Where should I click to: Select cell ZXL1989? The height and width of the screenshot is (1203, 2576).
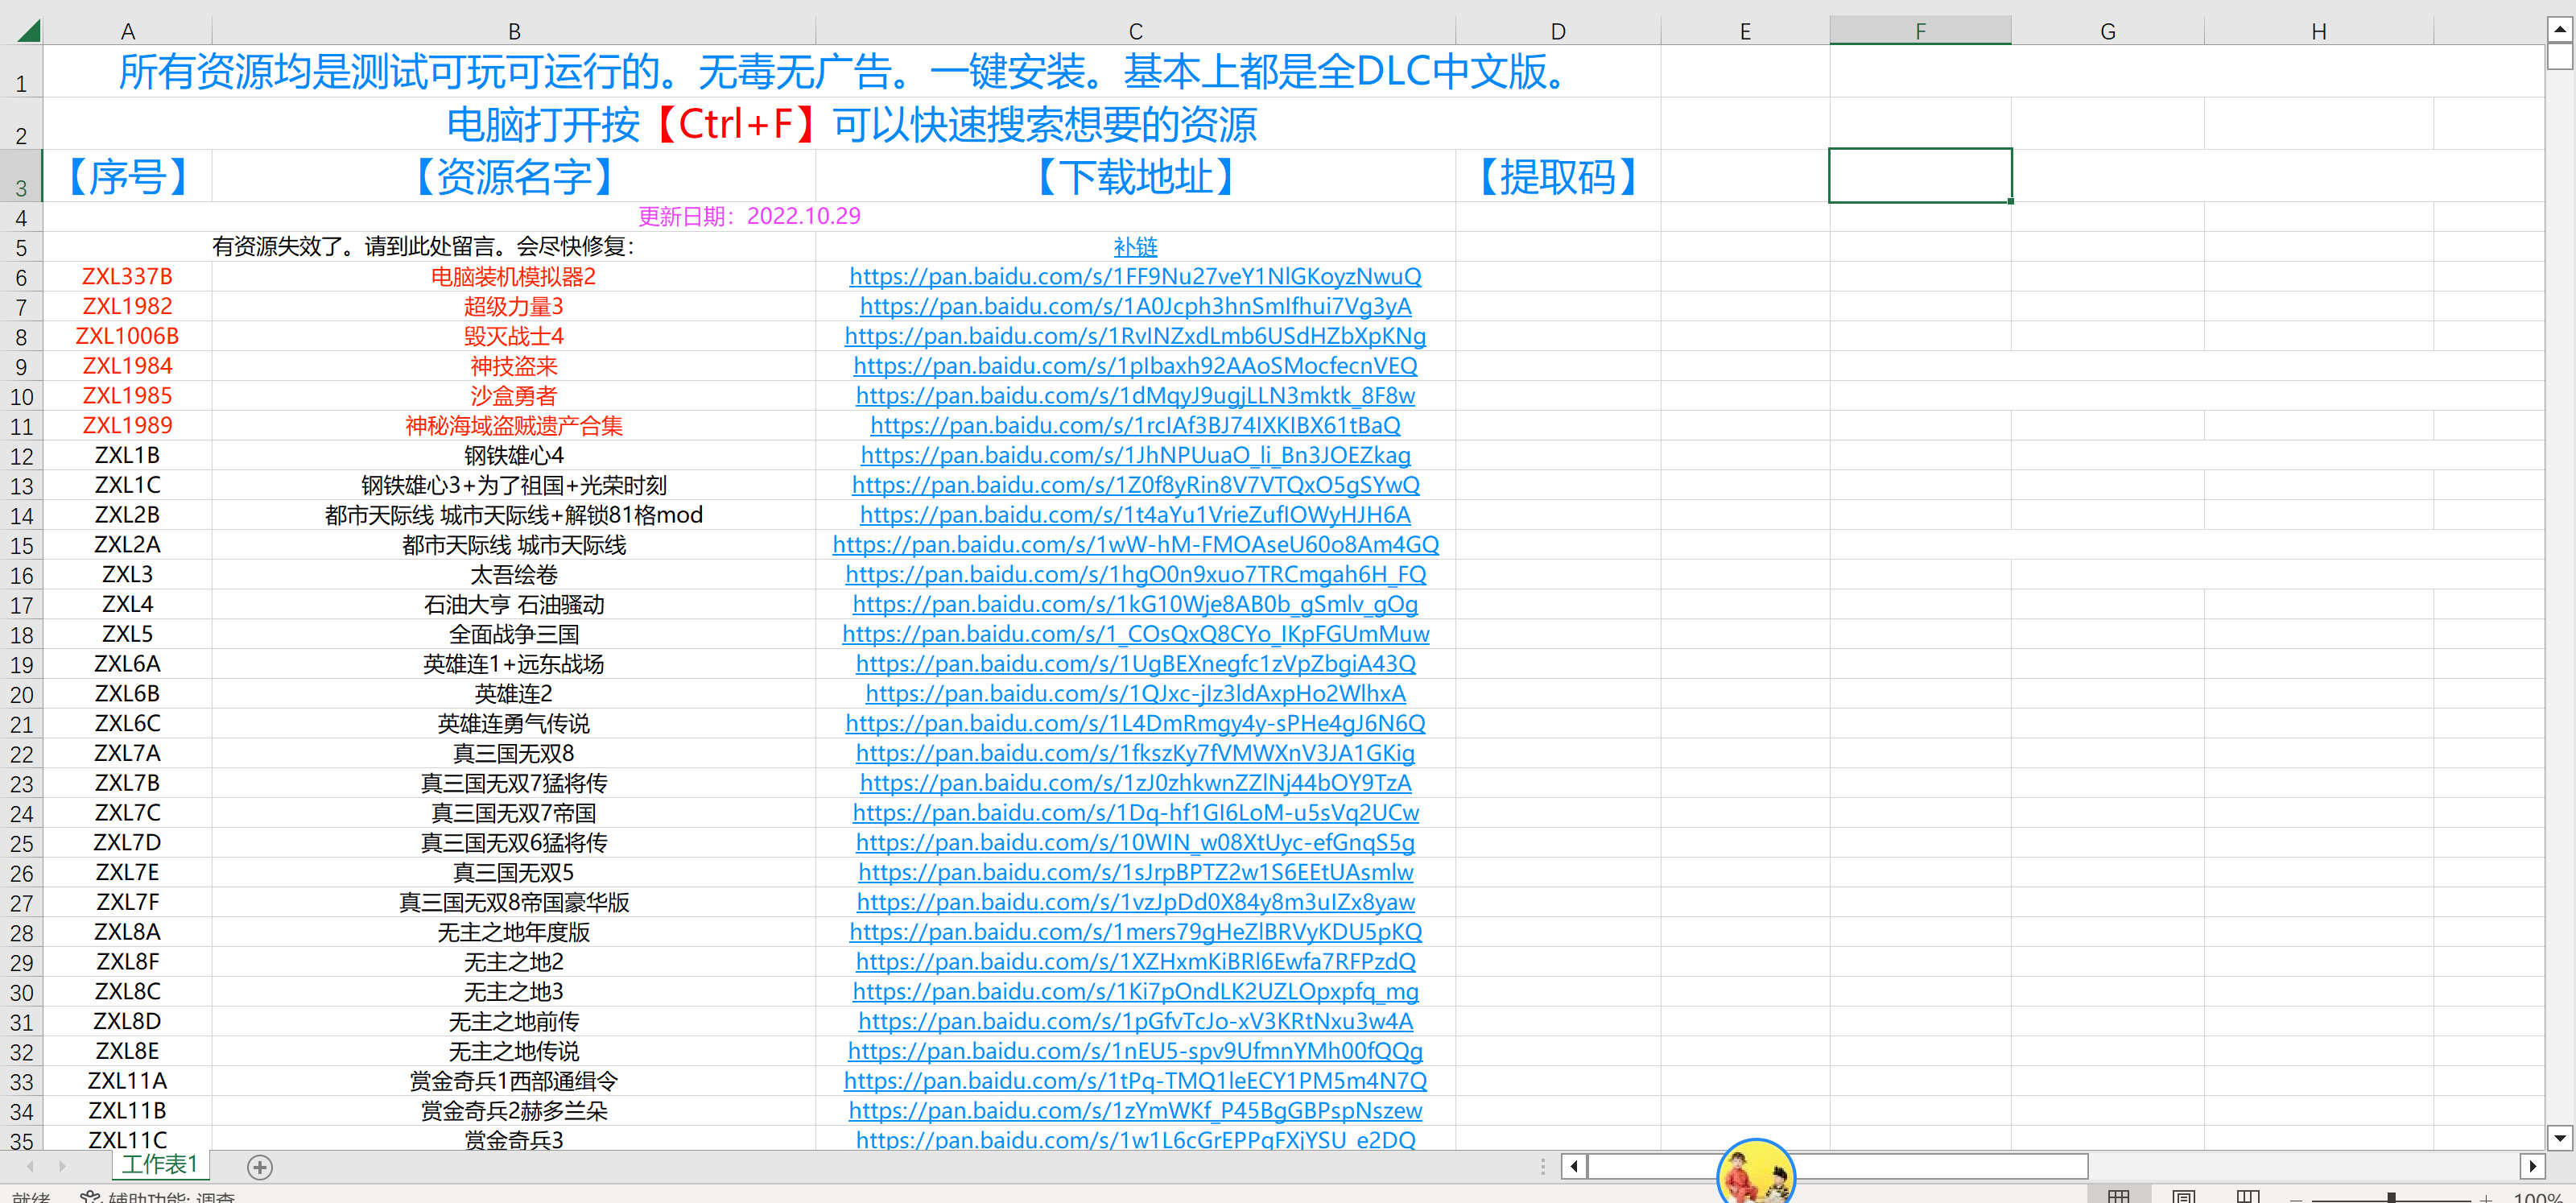pyautogui.click(x=127, y=425)
